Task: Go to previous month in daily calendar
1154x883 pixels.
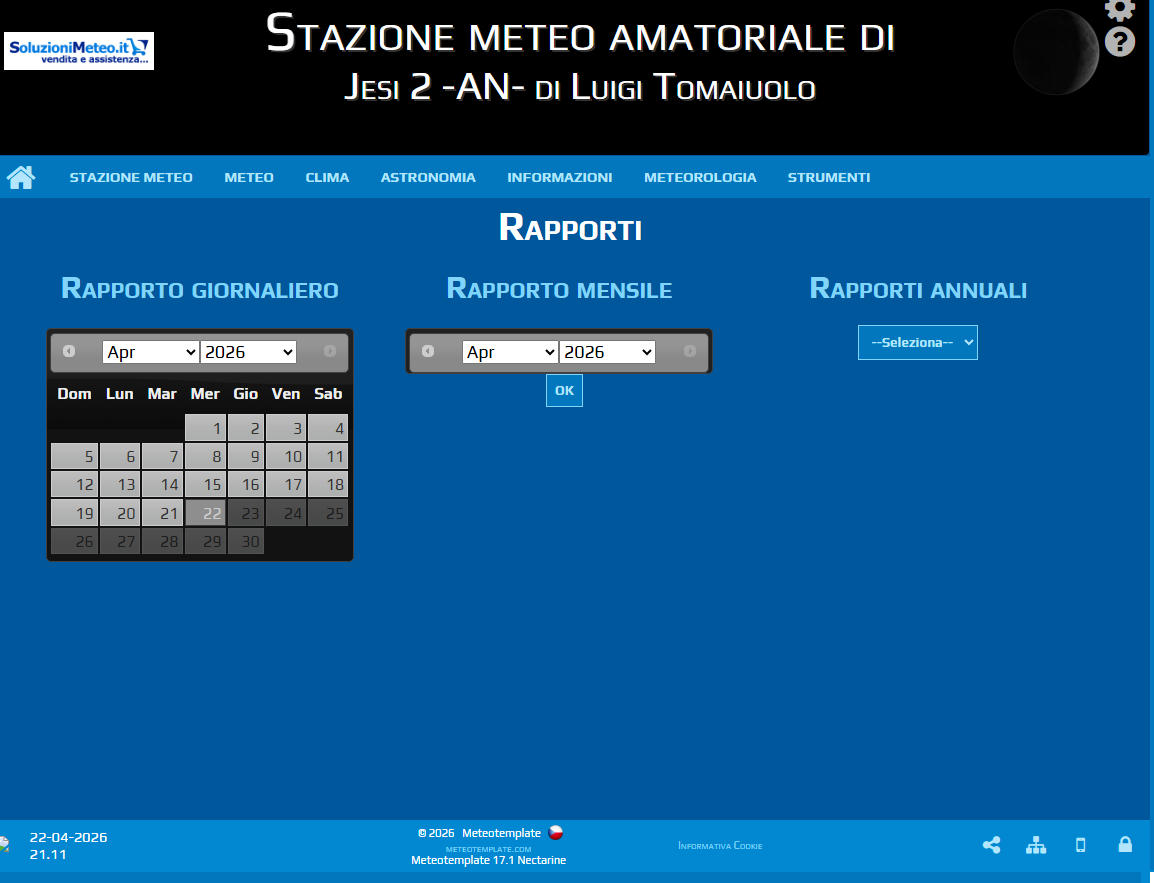Action: click(x=69, y=351)
